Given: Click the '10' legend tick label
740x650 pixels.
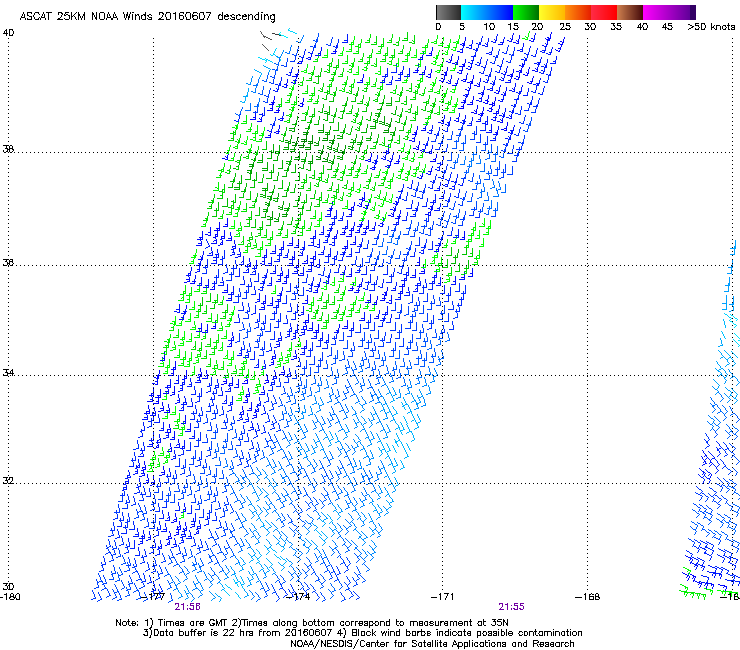Looking at the screenshot, I should [x=489, y=27].
